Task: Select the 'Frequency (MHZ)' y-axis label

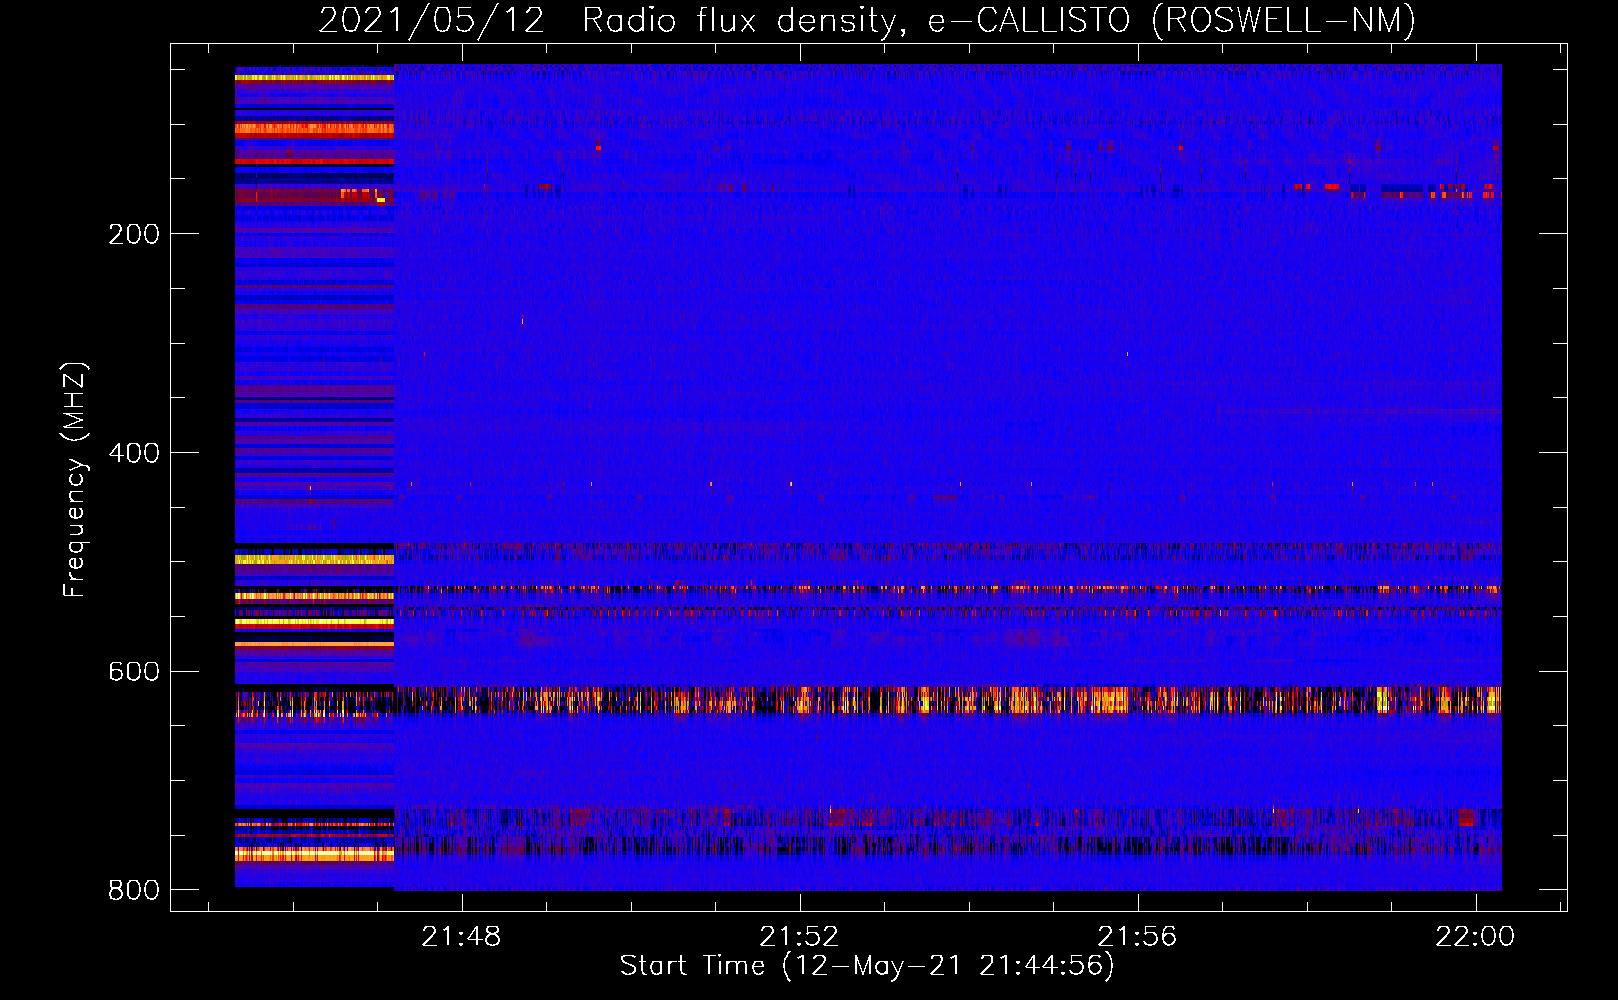Action: pyautogui.click(x=74, y=479)
